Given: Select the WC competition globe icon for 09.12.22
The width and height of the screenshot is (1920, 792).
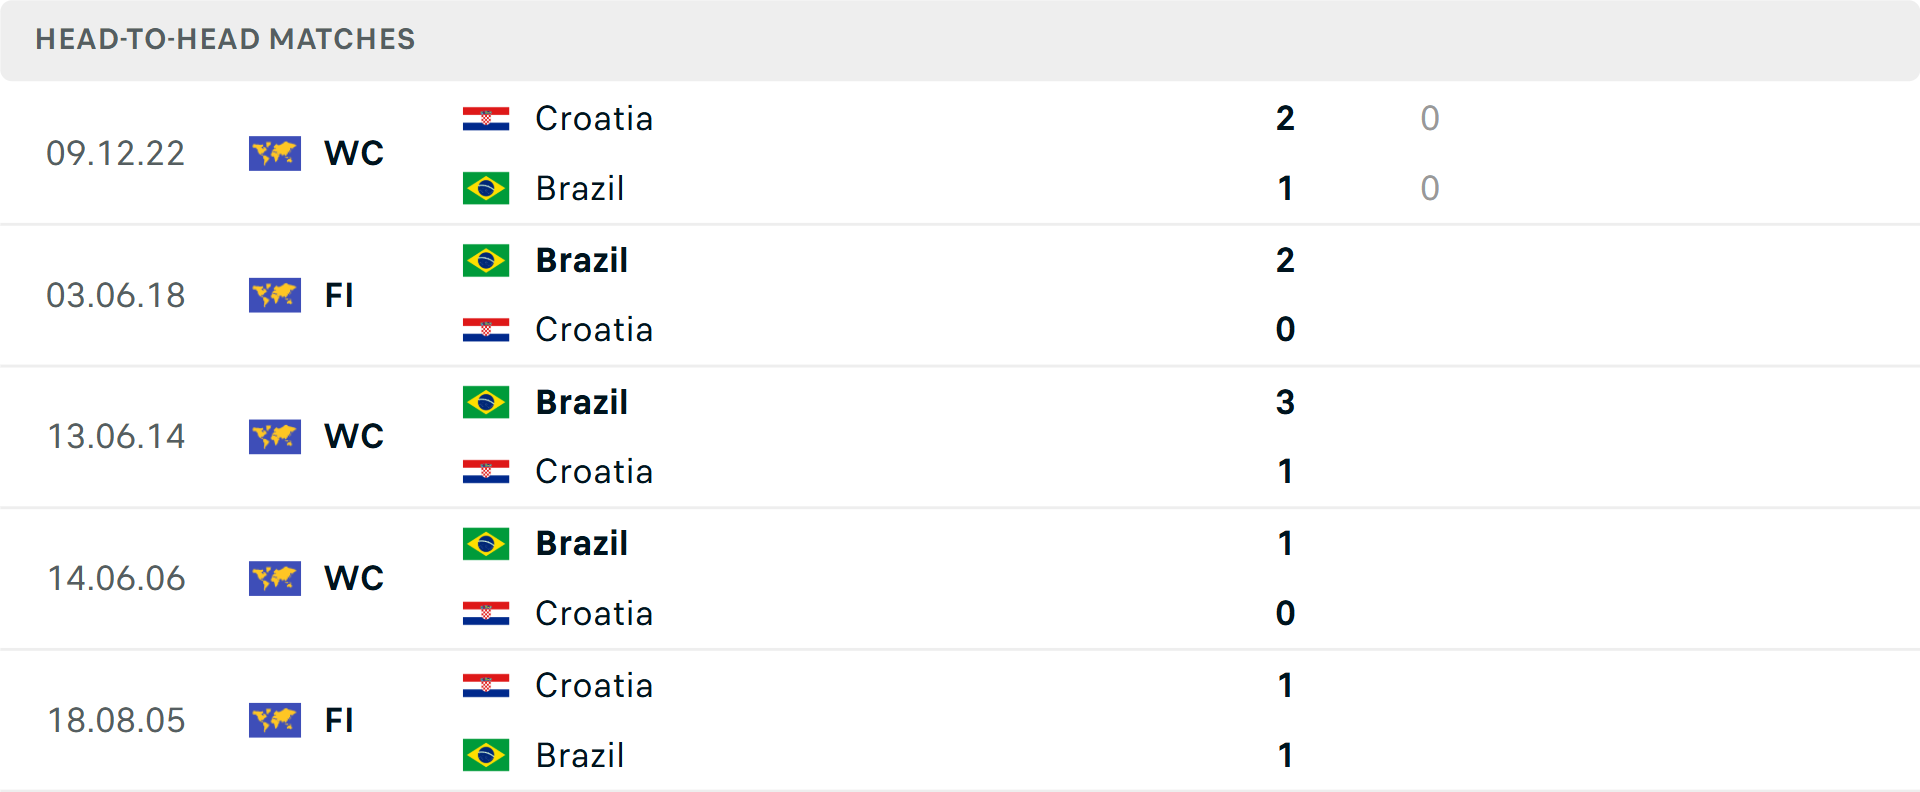Looking at the screenshot, I should click(274, 153).
